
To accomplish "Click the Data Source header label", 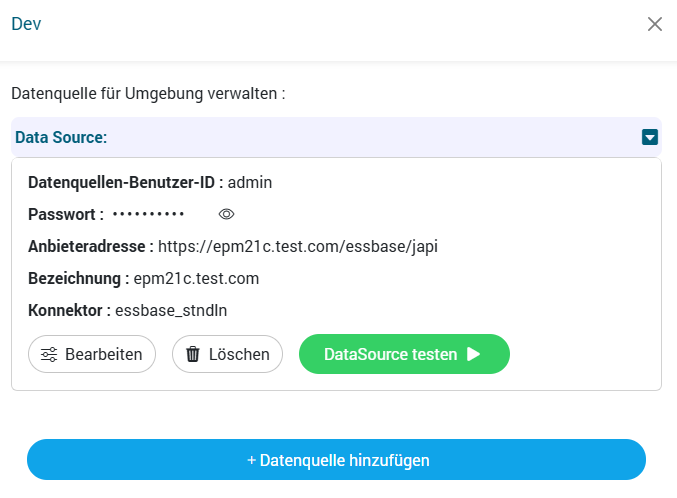I will 61,137.
